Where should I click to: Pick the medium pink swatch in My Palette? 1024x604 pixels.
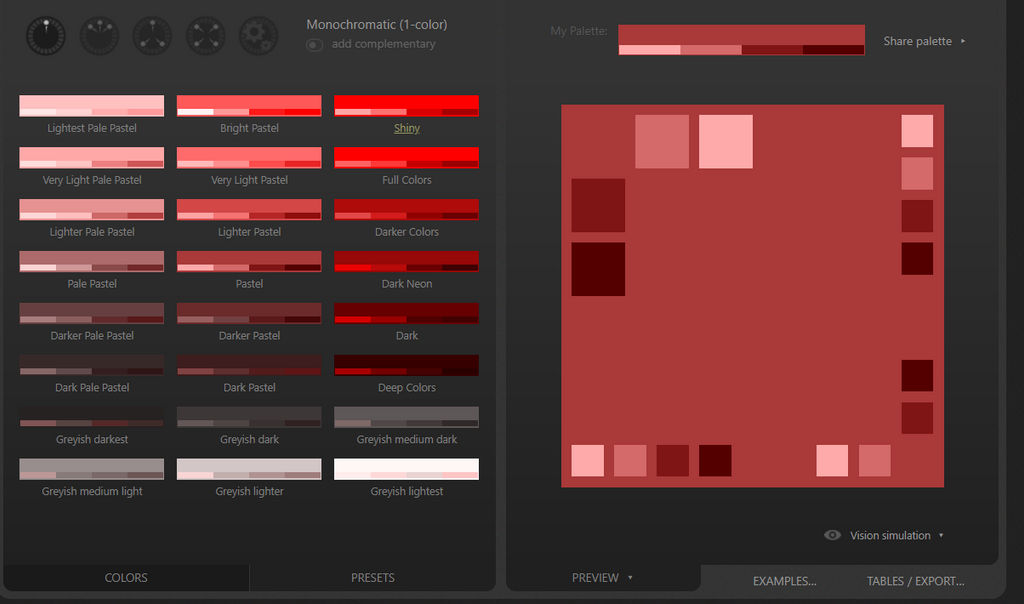tap(711, 50)
